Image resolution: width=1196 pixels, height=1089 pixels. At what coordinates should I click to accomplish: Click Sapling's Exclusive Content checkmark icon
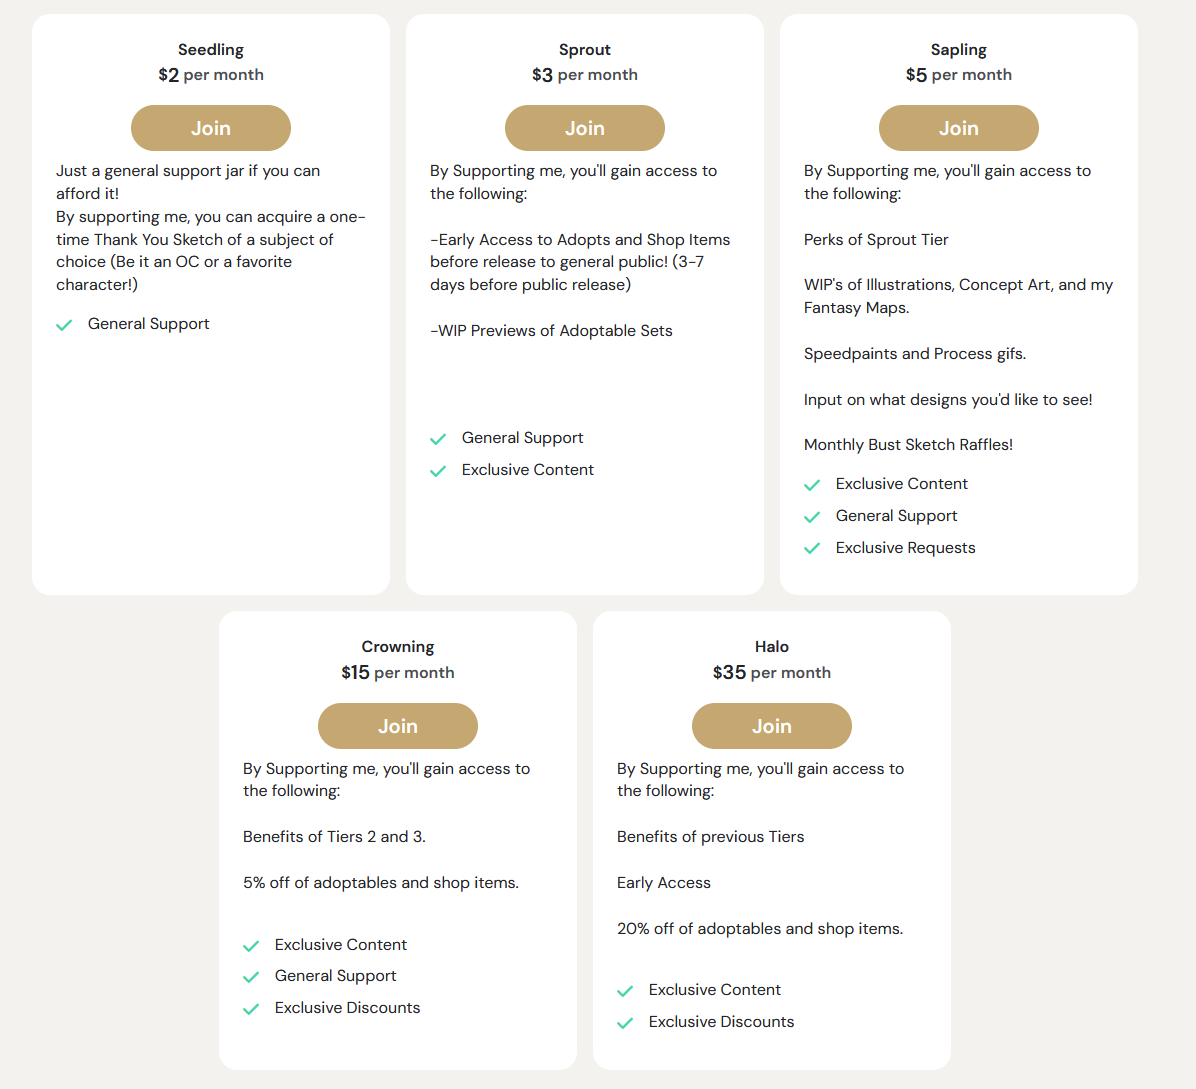(x=812, y=485)
